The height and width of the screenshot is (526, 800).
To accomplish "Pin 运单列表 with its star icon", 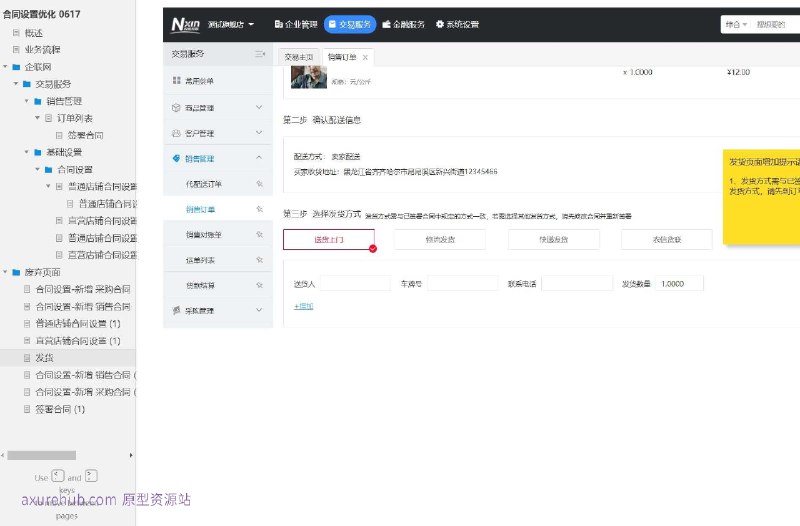I will point(260,260).
